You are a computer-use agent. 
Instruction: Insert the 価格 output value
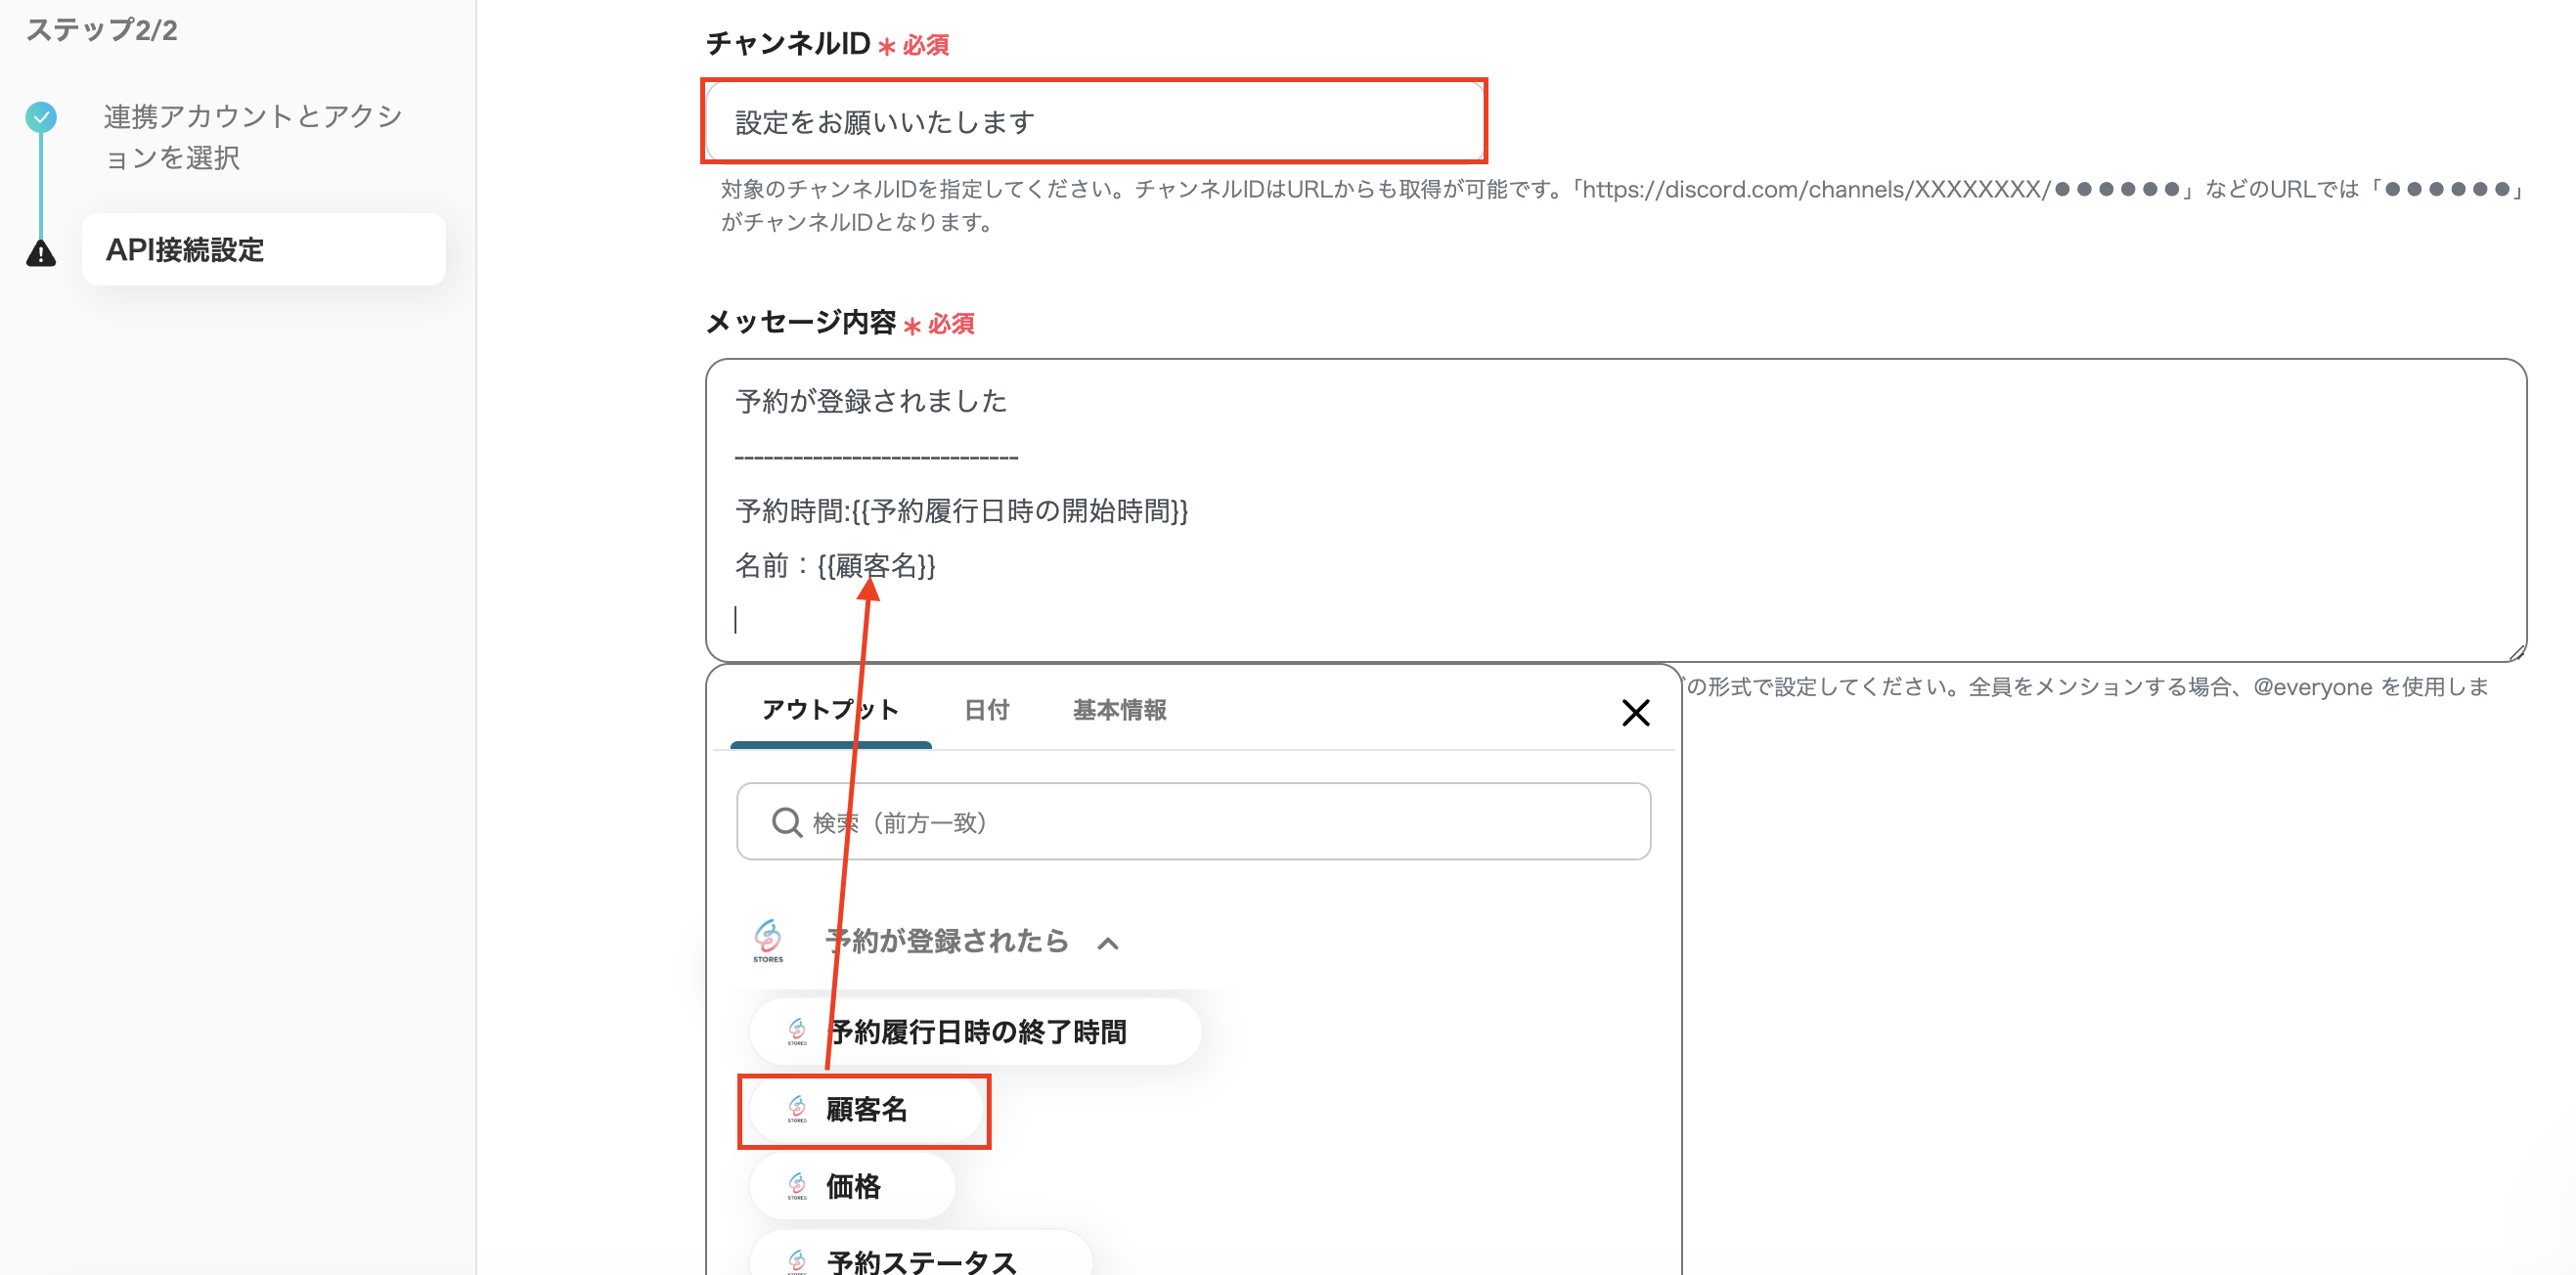point(854,1187)
